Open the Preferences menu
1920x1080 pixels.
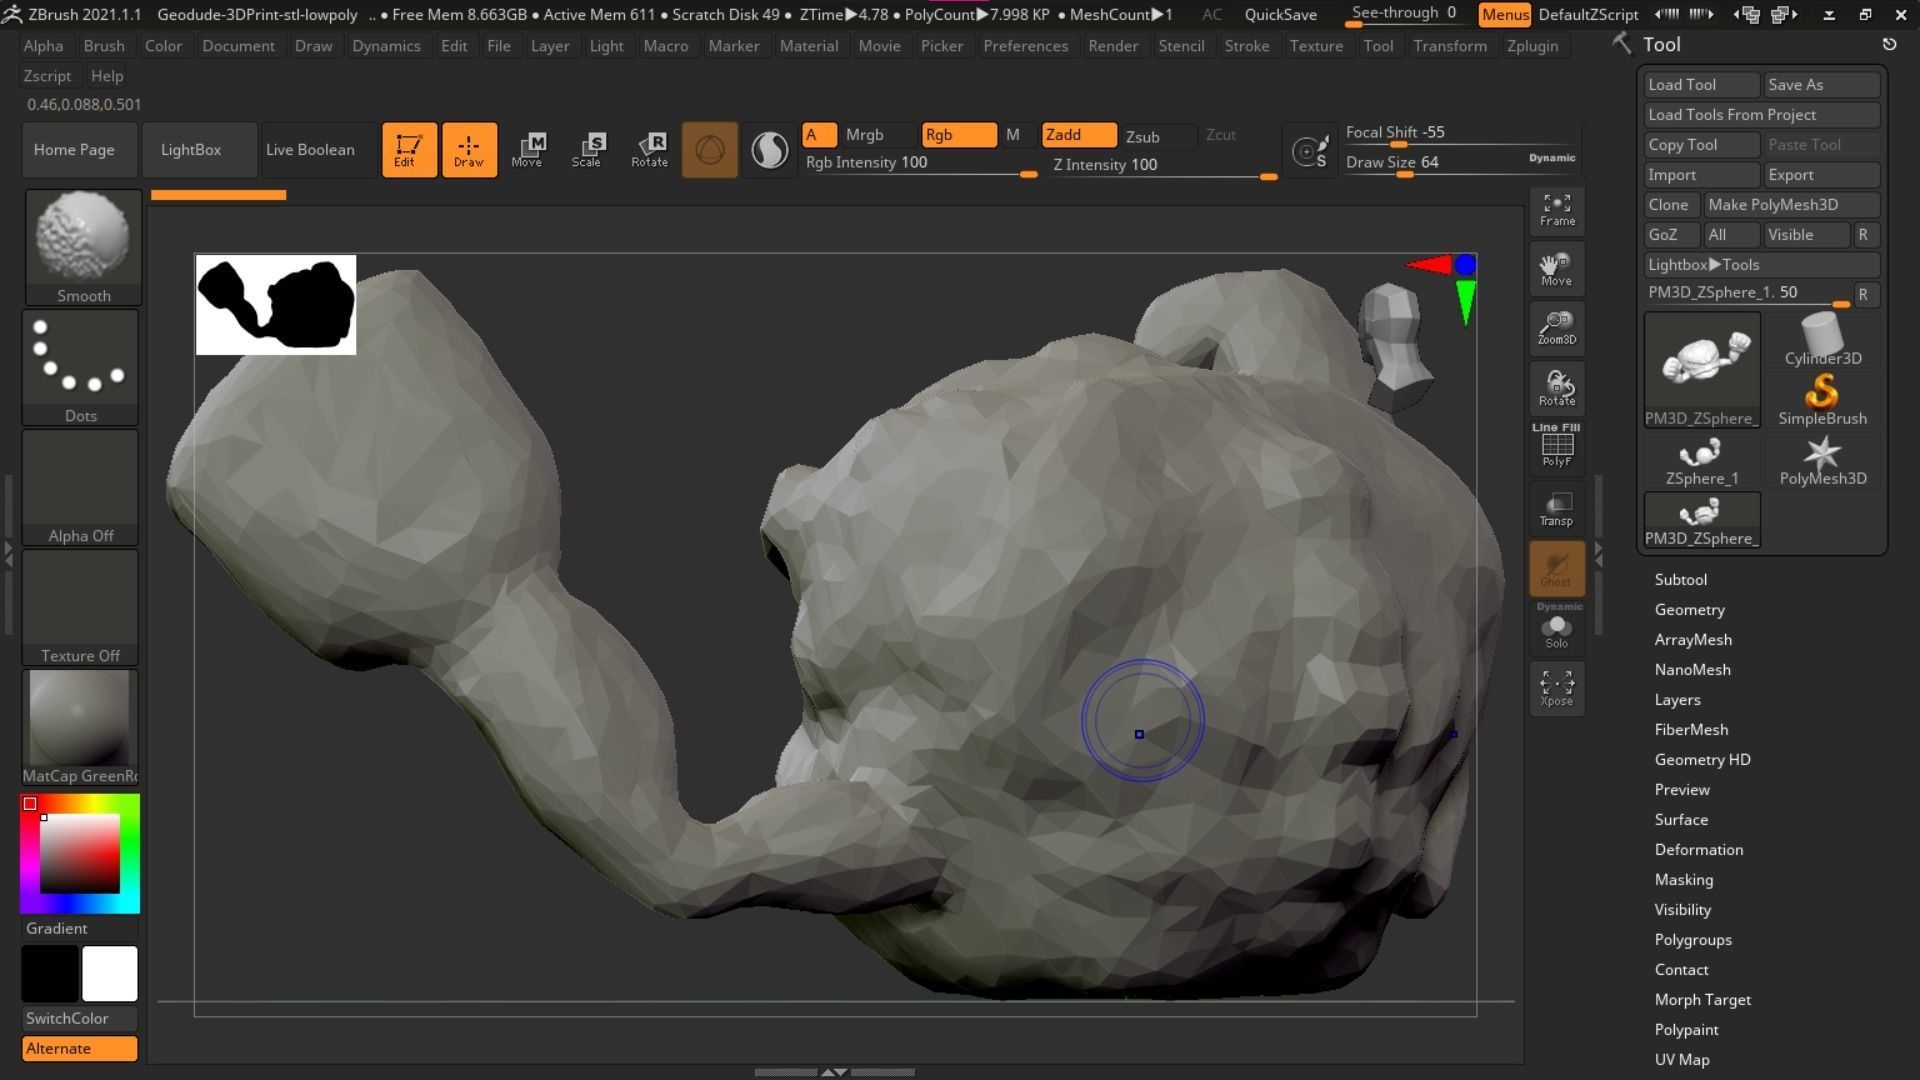[x=1025, y=46]
